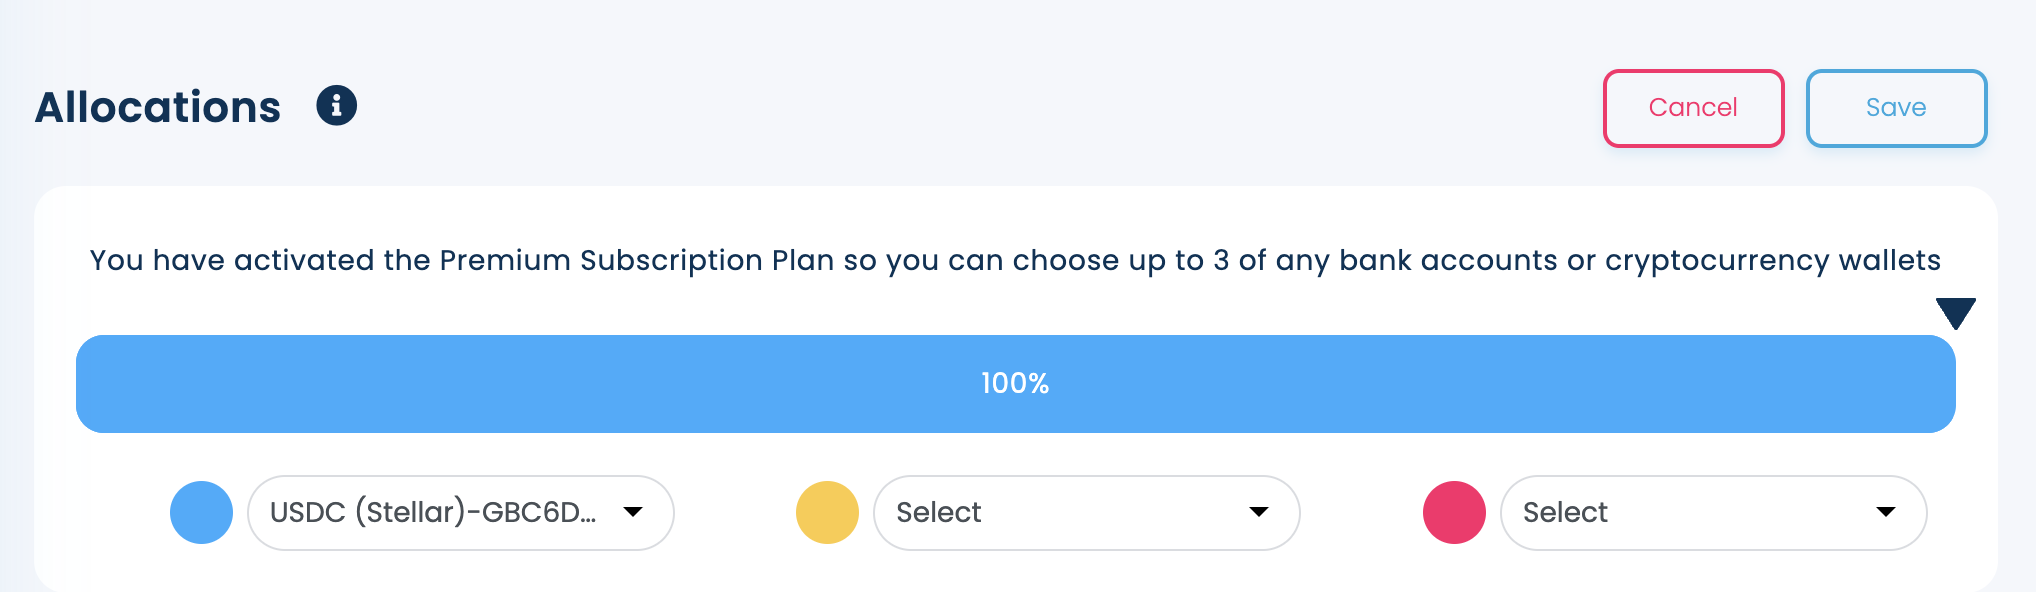Click the 'Select' placeholder text in last dropdown
This screenshot has height=592, width=2036.
click(x=1565, y=512)
